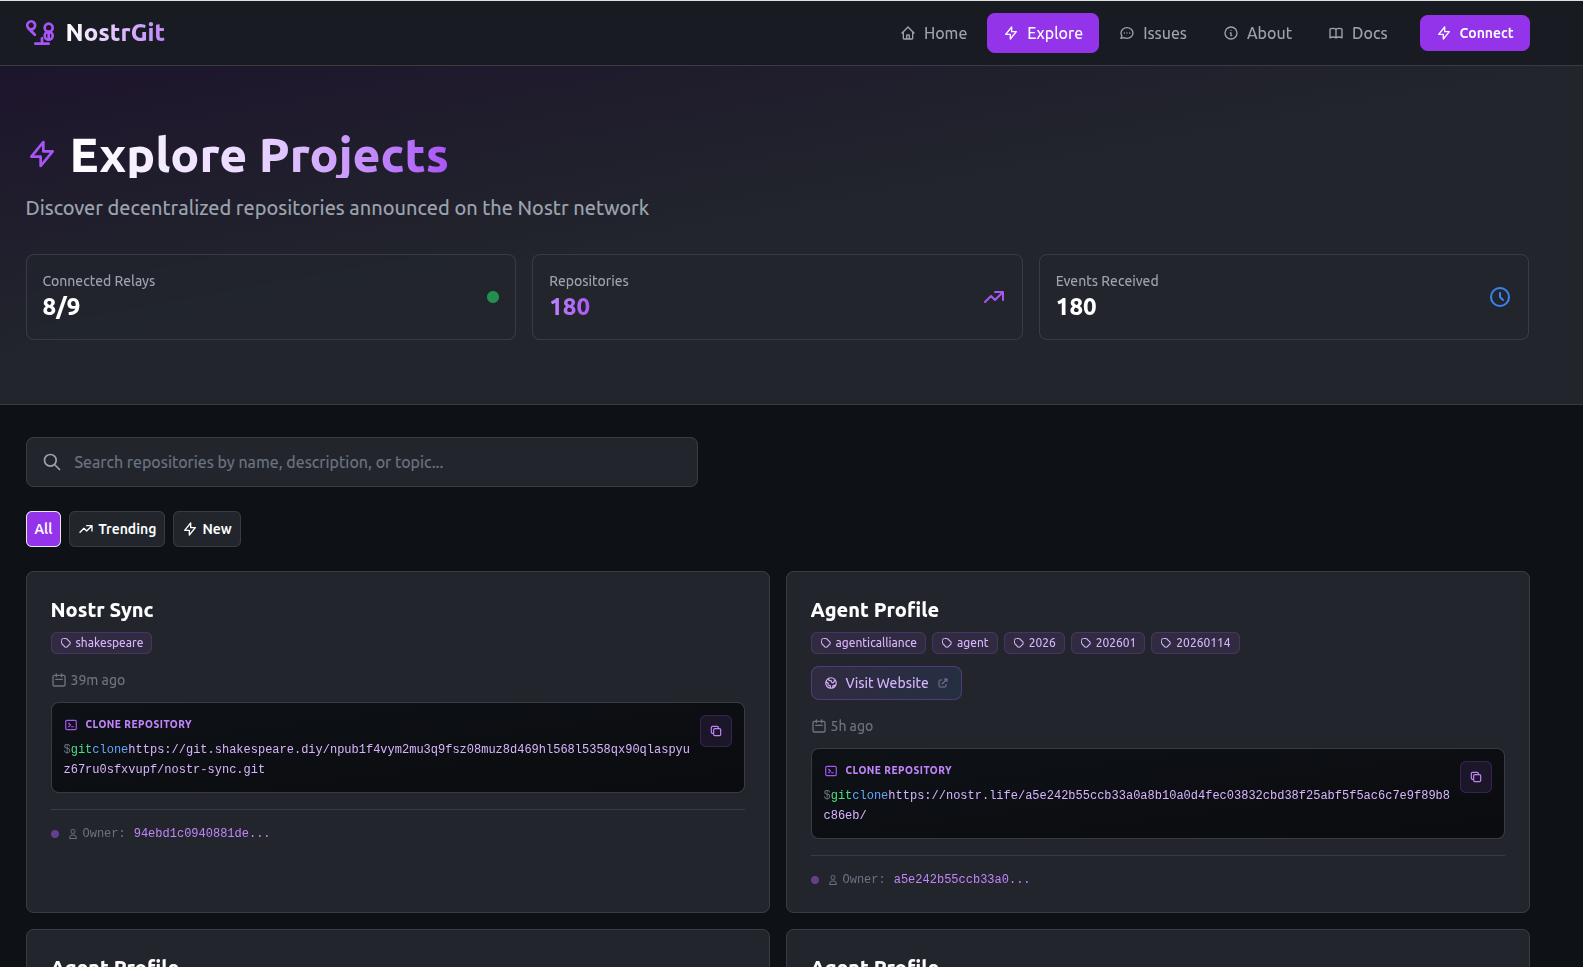The image size is (1583, 967).
Task: Copy the Nostr Sync clone command
Action: pos(715,731)
